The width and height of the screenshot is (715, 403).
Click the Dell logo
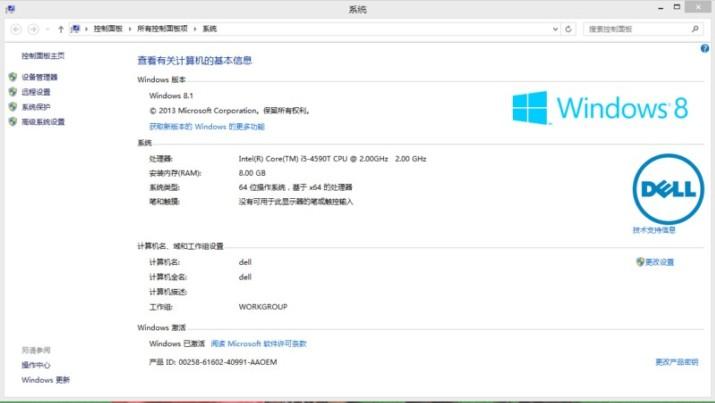668,189
